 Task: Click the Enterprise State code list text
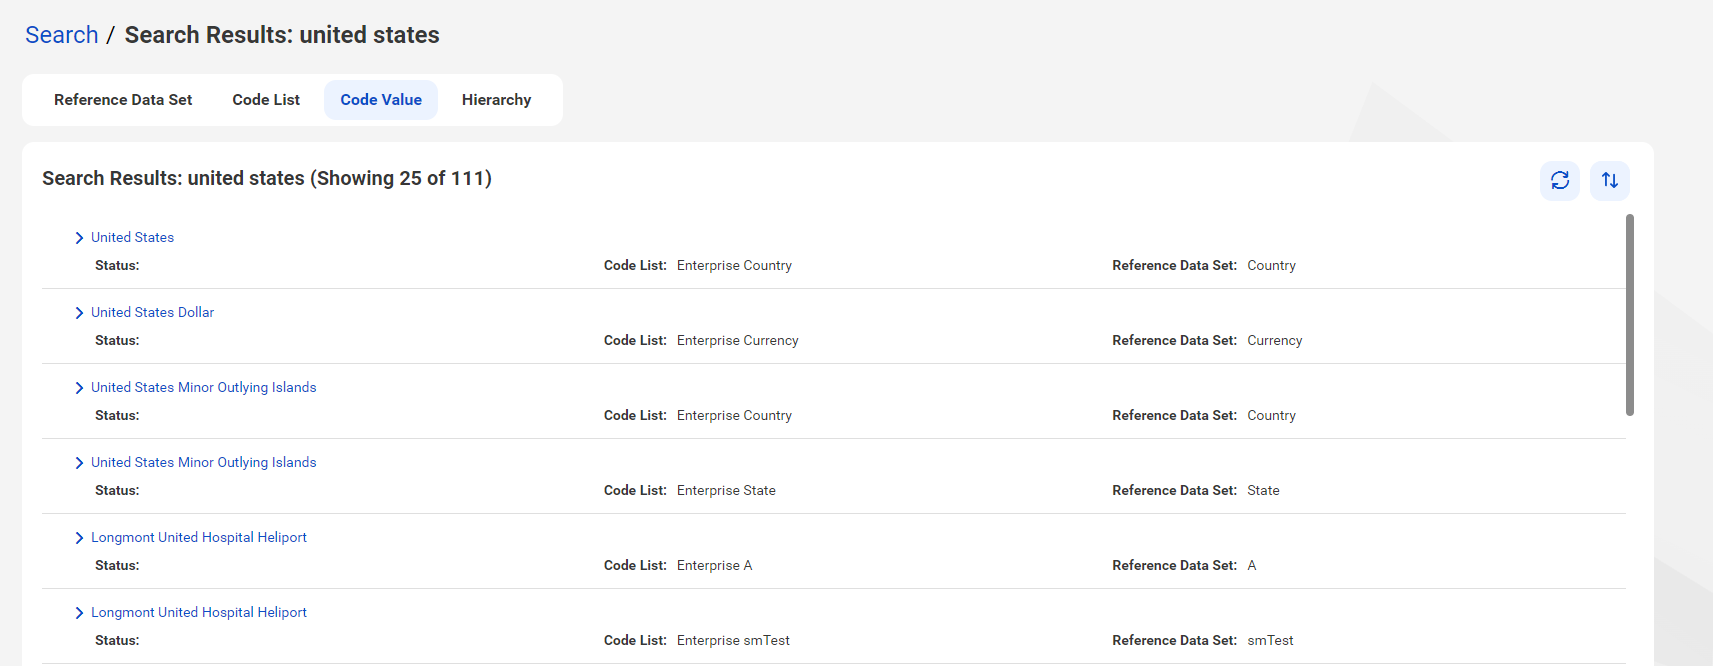point(726,490)
